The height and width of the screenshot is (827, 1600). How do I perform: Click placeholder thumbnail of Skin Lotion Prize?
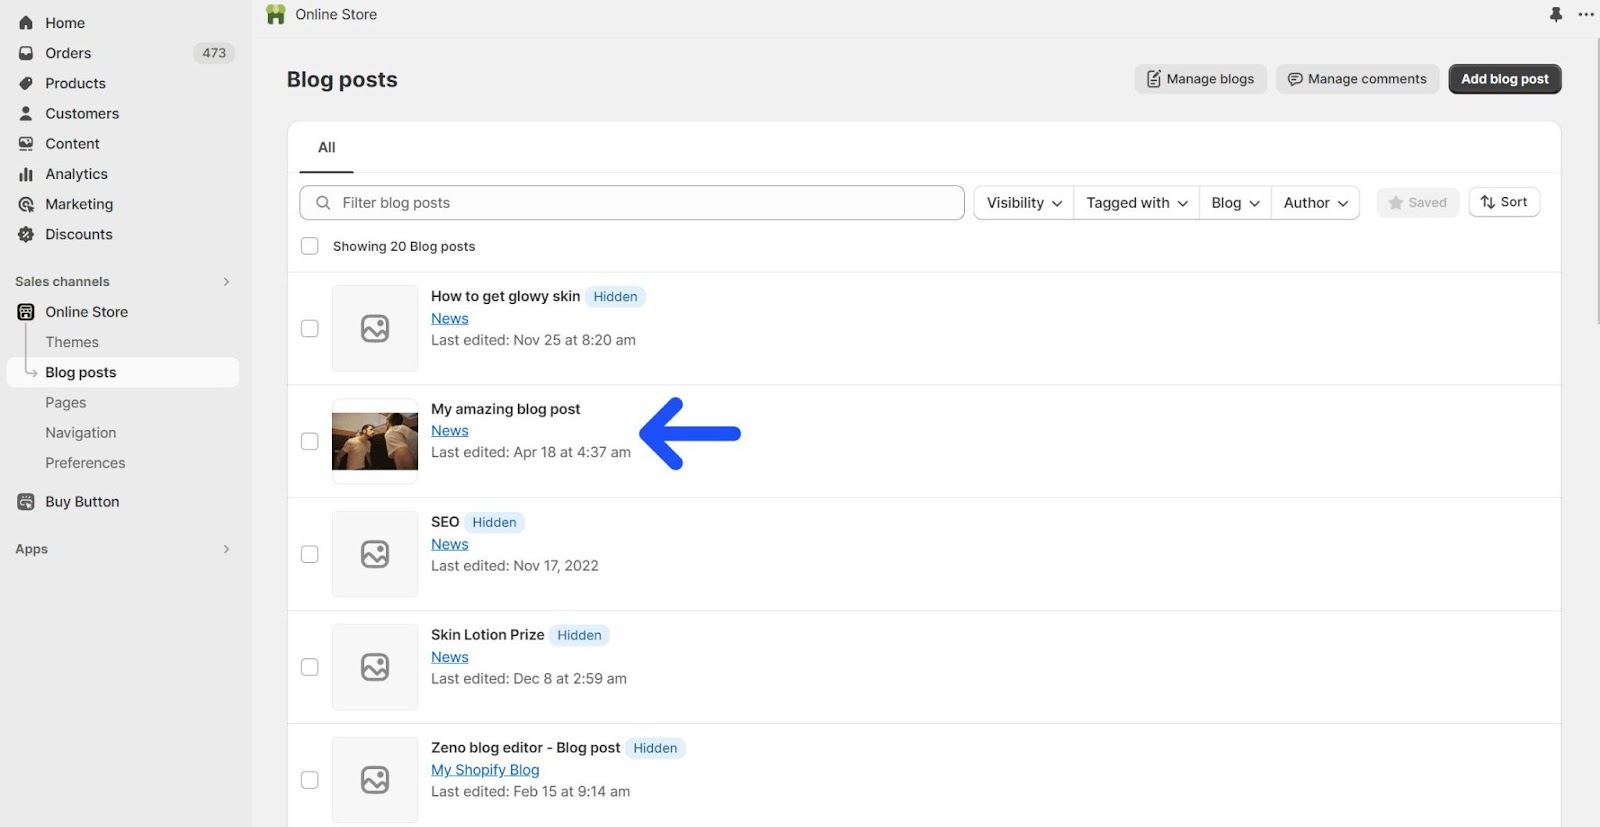tap(375, 667)
